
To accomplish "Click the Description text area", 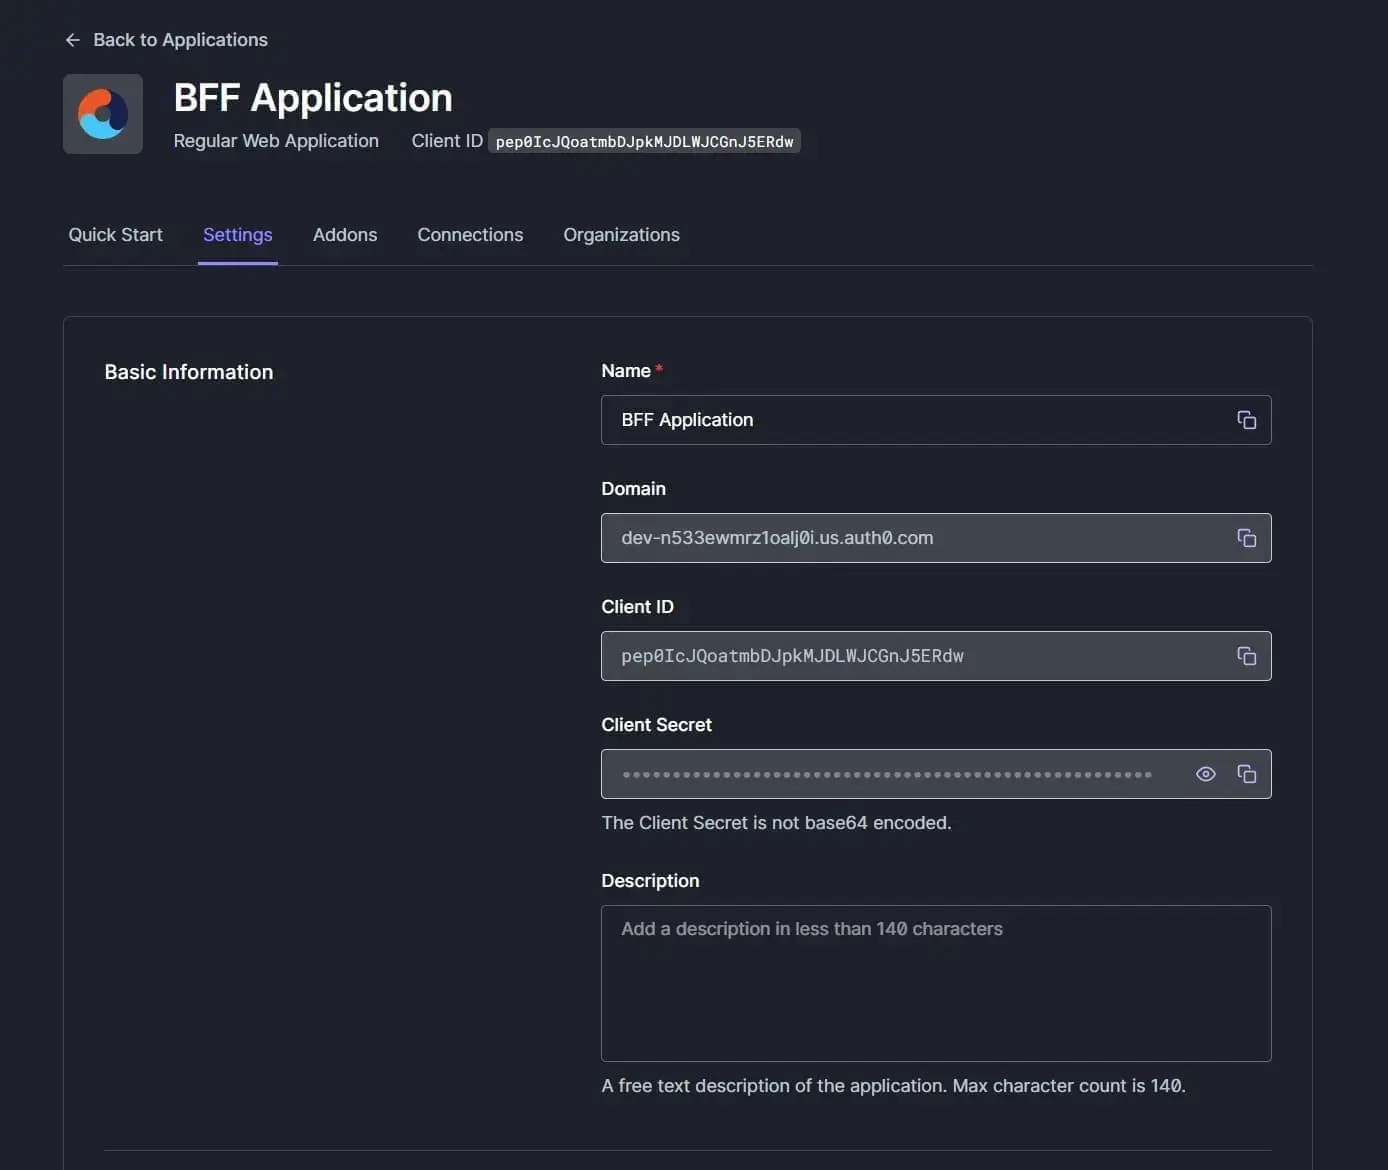I will pos(936,983).
